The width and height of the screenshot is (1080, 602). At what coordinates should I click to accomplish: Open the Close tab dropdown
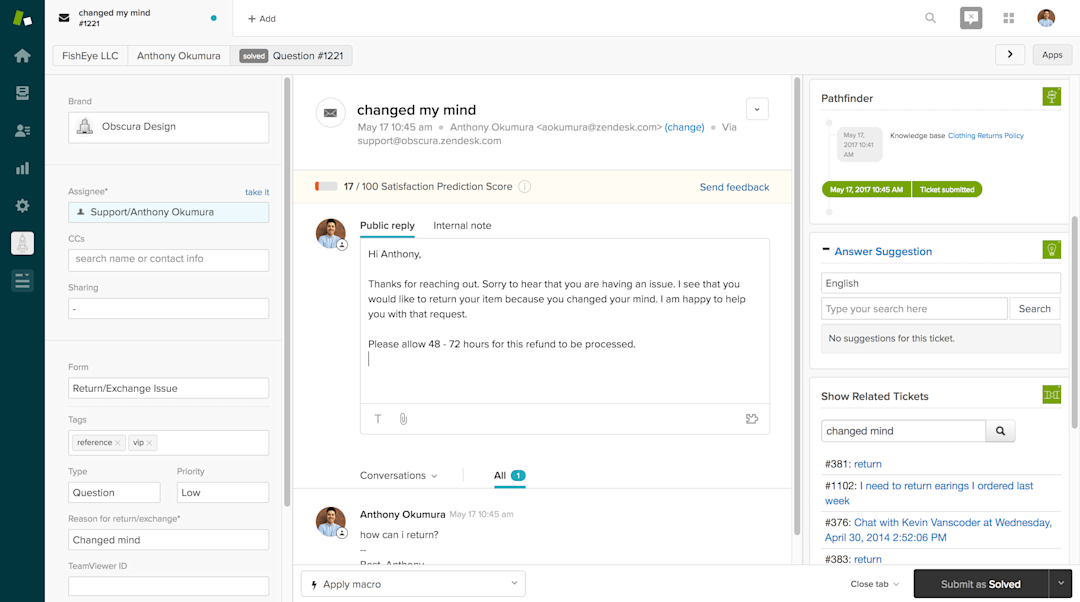pos(875,584)
